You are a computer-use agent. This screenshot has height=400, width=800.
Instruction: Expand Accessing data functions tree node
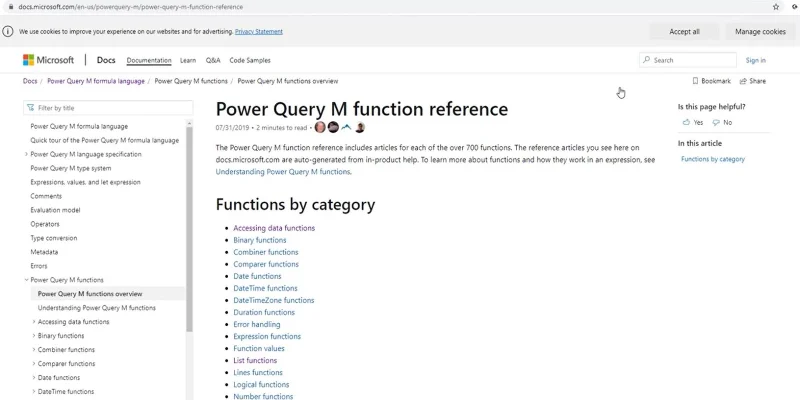[34, 322]
